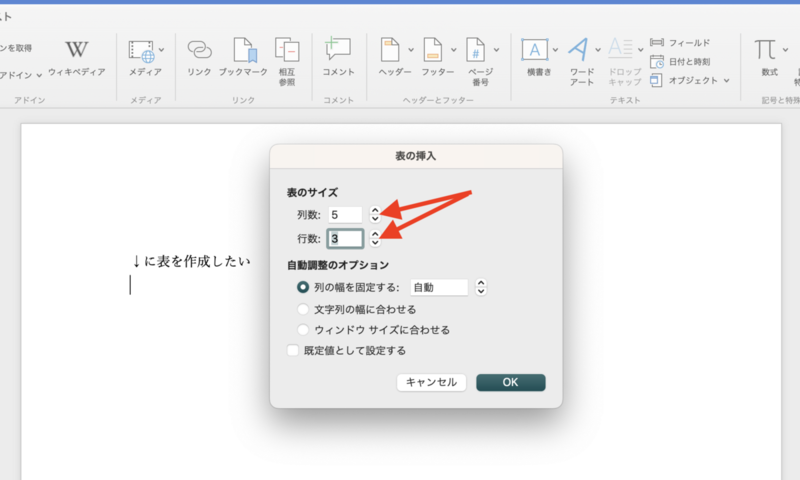This screenshot has width=800, height=480.
Task: Open the Wikipedia add-in
Action: (x=77, y=58)
